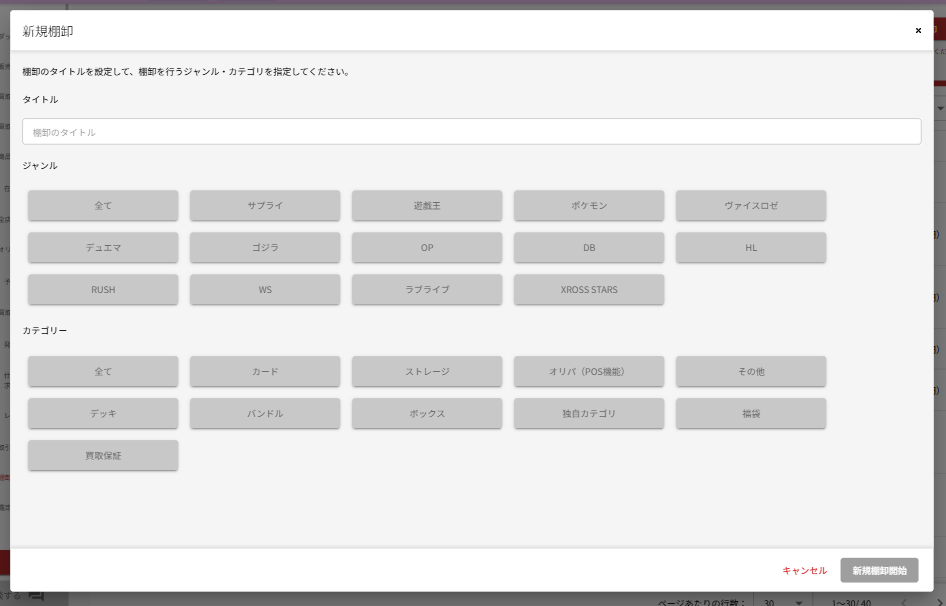Select the 買取保証 category
Viewport: 946px width, 606px height.
pyautogui.click(x=103, y=456)
